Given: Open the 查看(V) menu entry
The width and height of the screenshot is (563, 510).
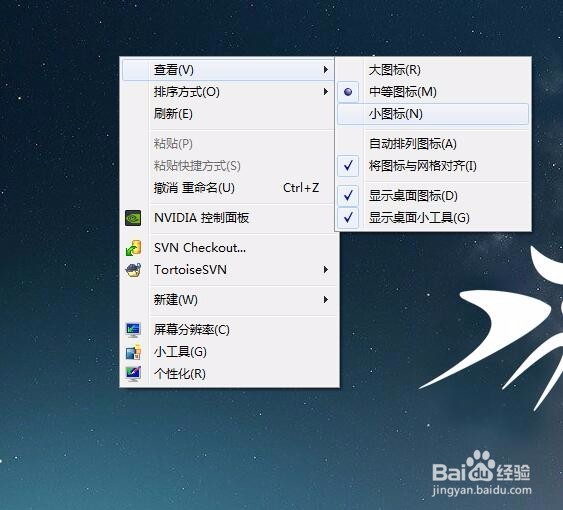Looking at the screenshot, I should pyautogui.click(x=228, y=70).
